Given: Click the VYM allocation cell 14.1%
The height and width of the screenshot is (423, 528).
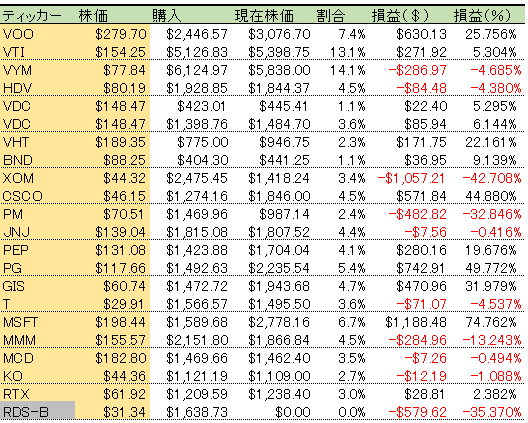Looking at the screenshot, I should point(348,70).
